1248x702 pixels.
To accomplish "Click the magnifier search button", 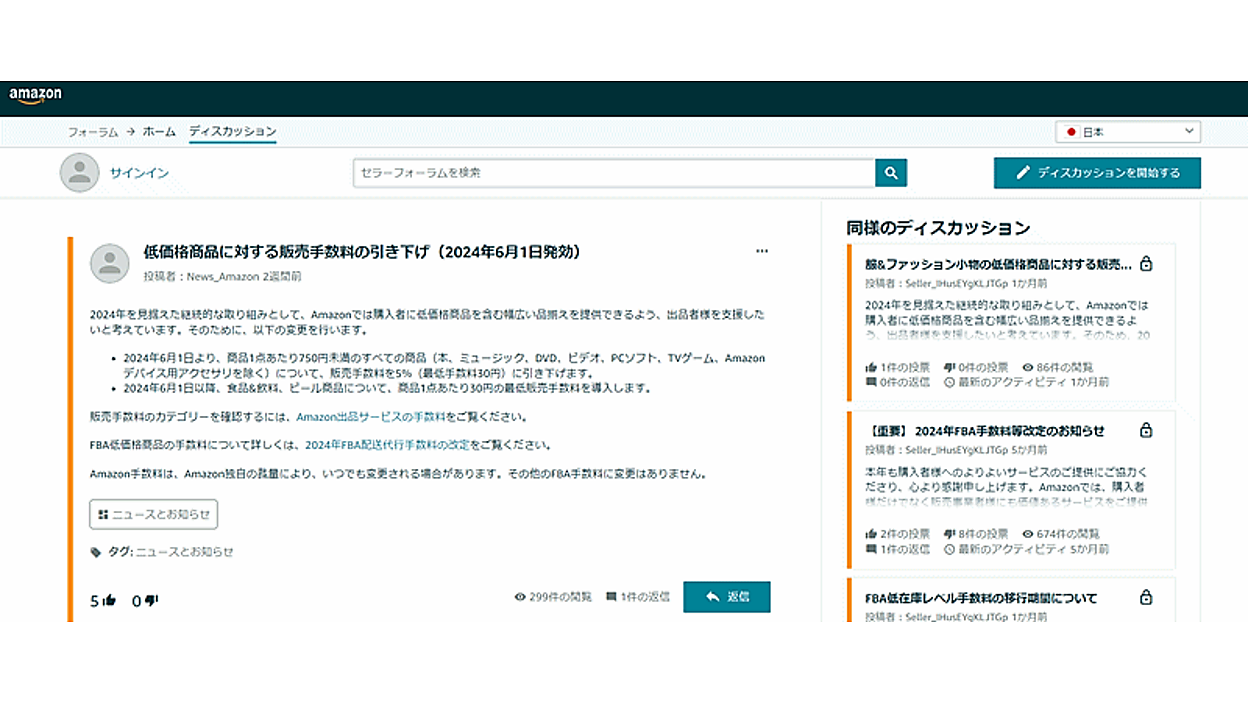I will point(891,173).
